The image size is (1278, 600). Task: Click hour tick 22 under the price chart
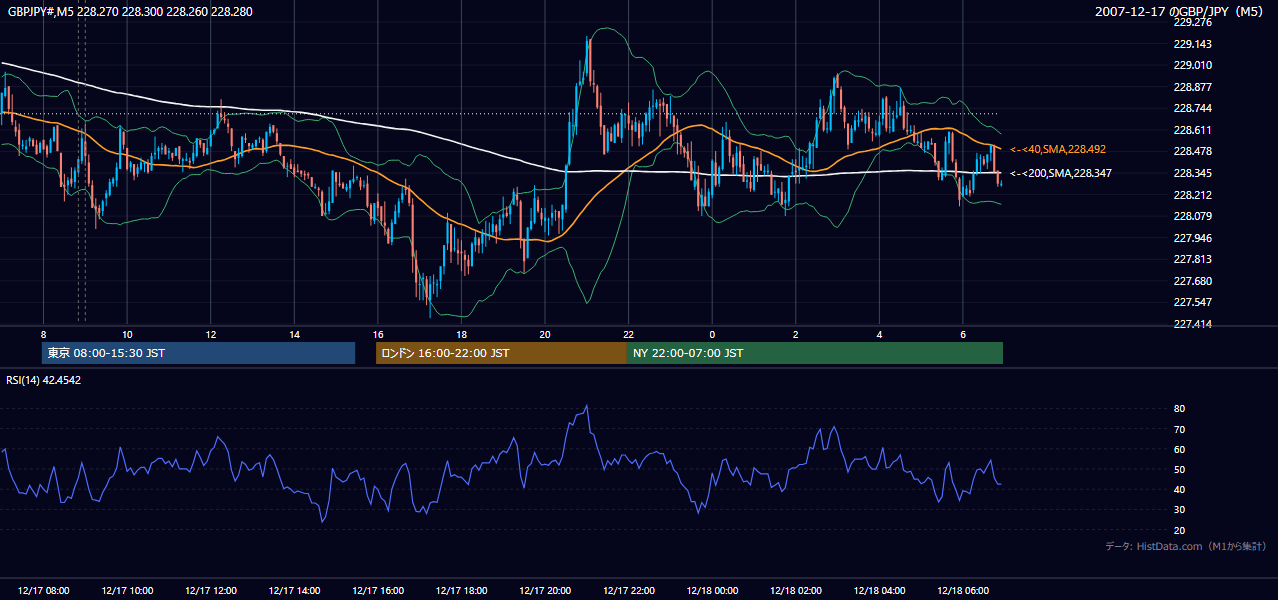pyautogui.click(x=628, y=334)
